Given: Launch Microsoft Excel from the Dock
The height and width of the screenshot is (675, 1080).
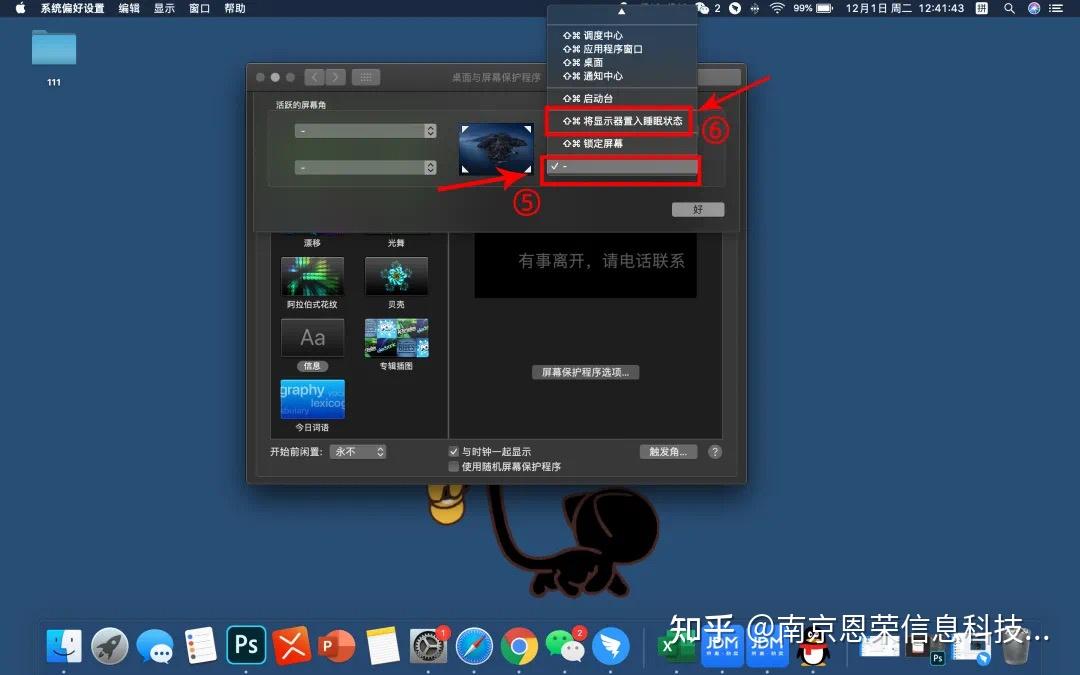Looking at the screenshot, I should point(678,646).
